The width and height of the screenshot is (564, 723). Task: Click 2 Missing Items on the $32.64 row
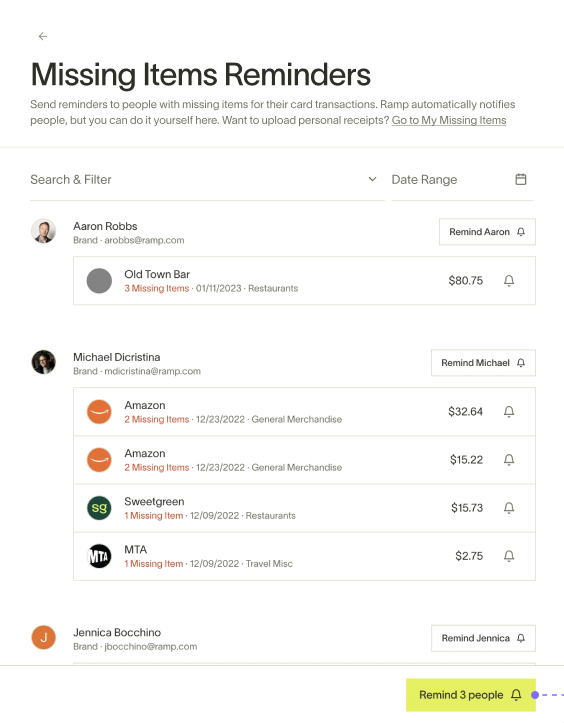point(157,420)
